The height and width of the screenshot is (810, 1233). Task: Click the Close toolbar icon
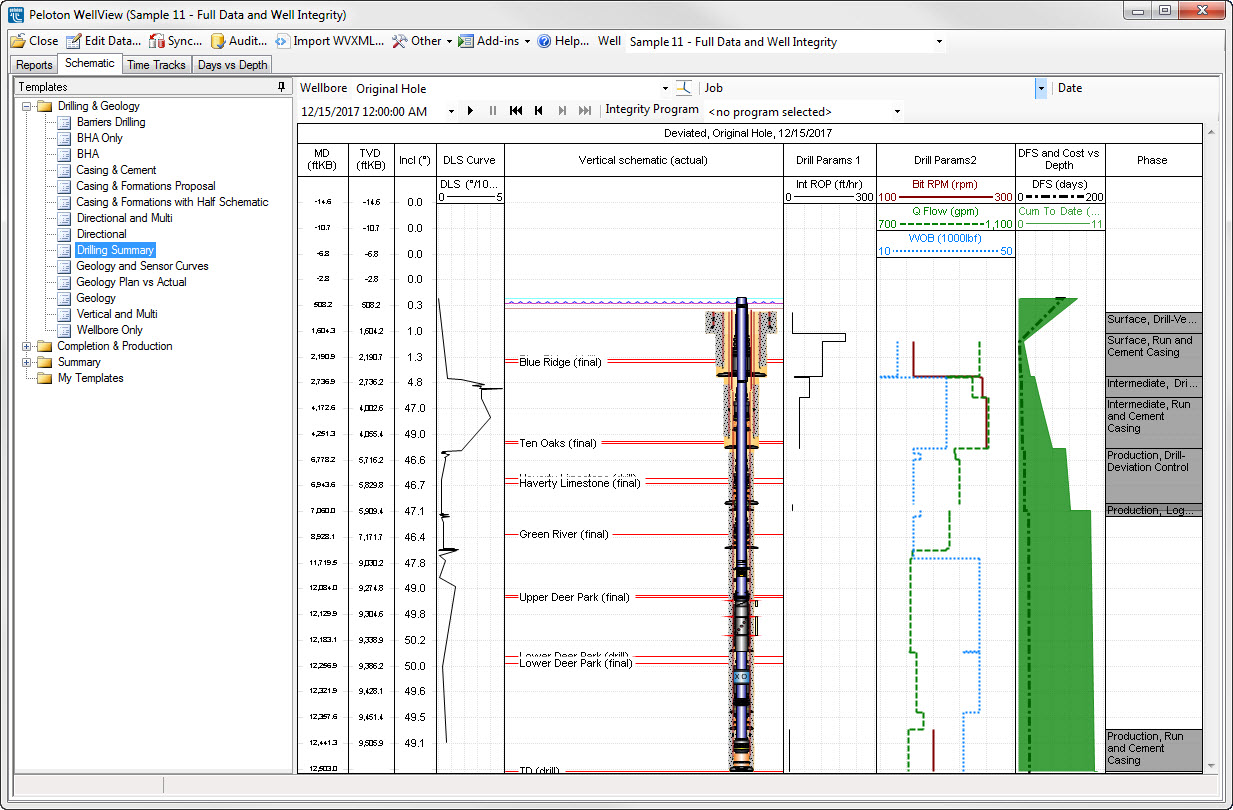click(x=18, y=41)
